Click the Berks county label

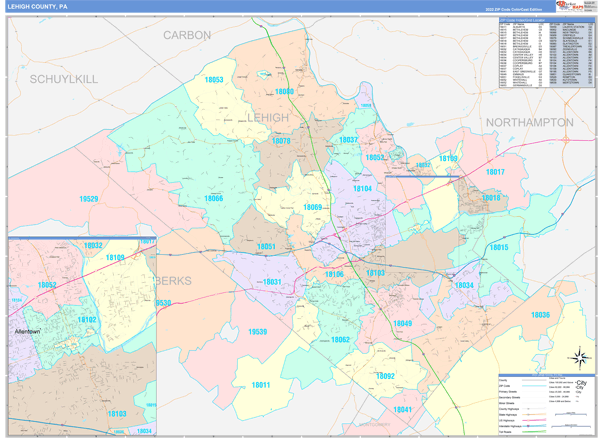(x=172, y=281)
